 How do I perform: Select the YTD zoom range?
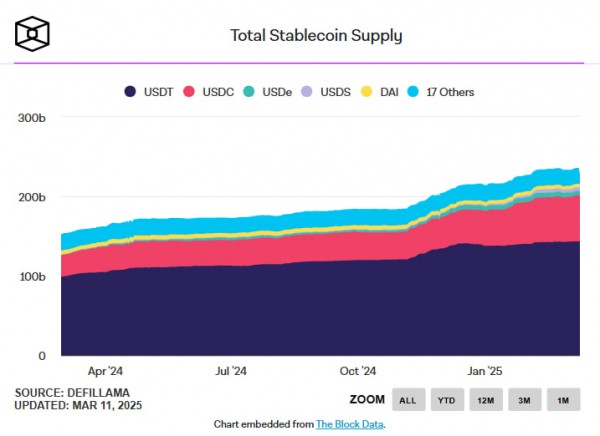[x=446, y=400]
